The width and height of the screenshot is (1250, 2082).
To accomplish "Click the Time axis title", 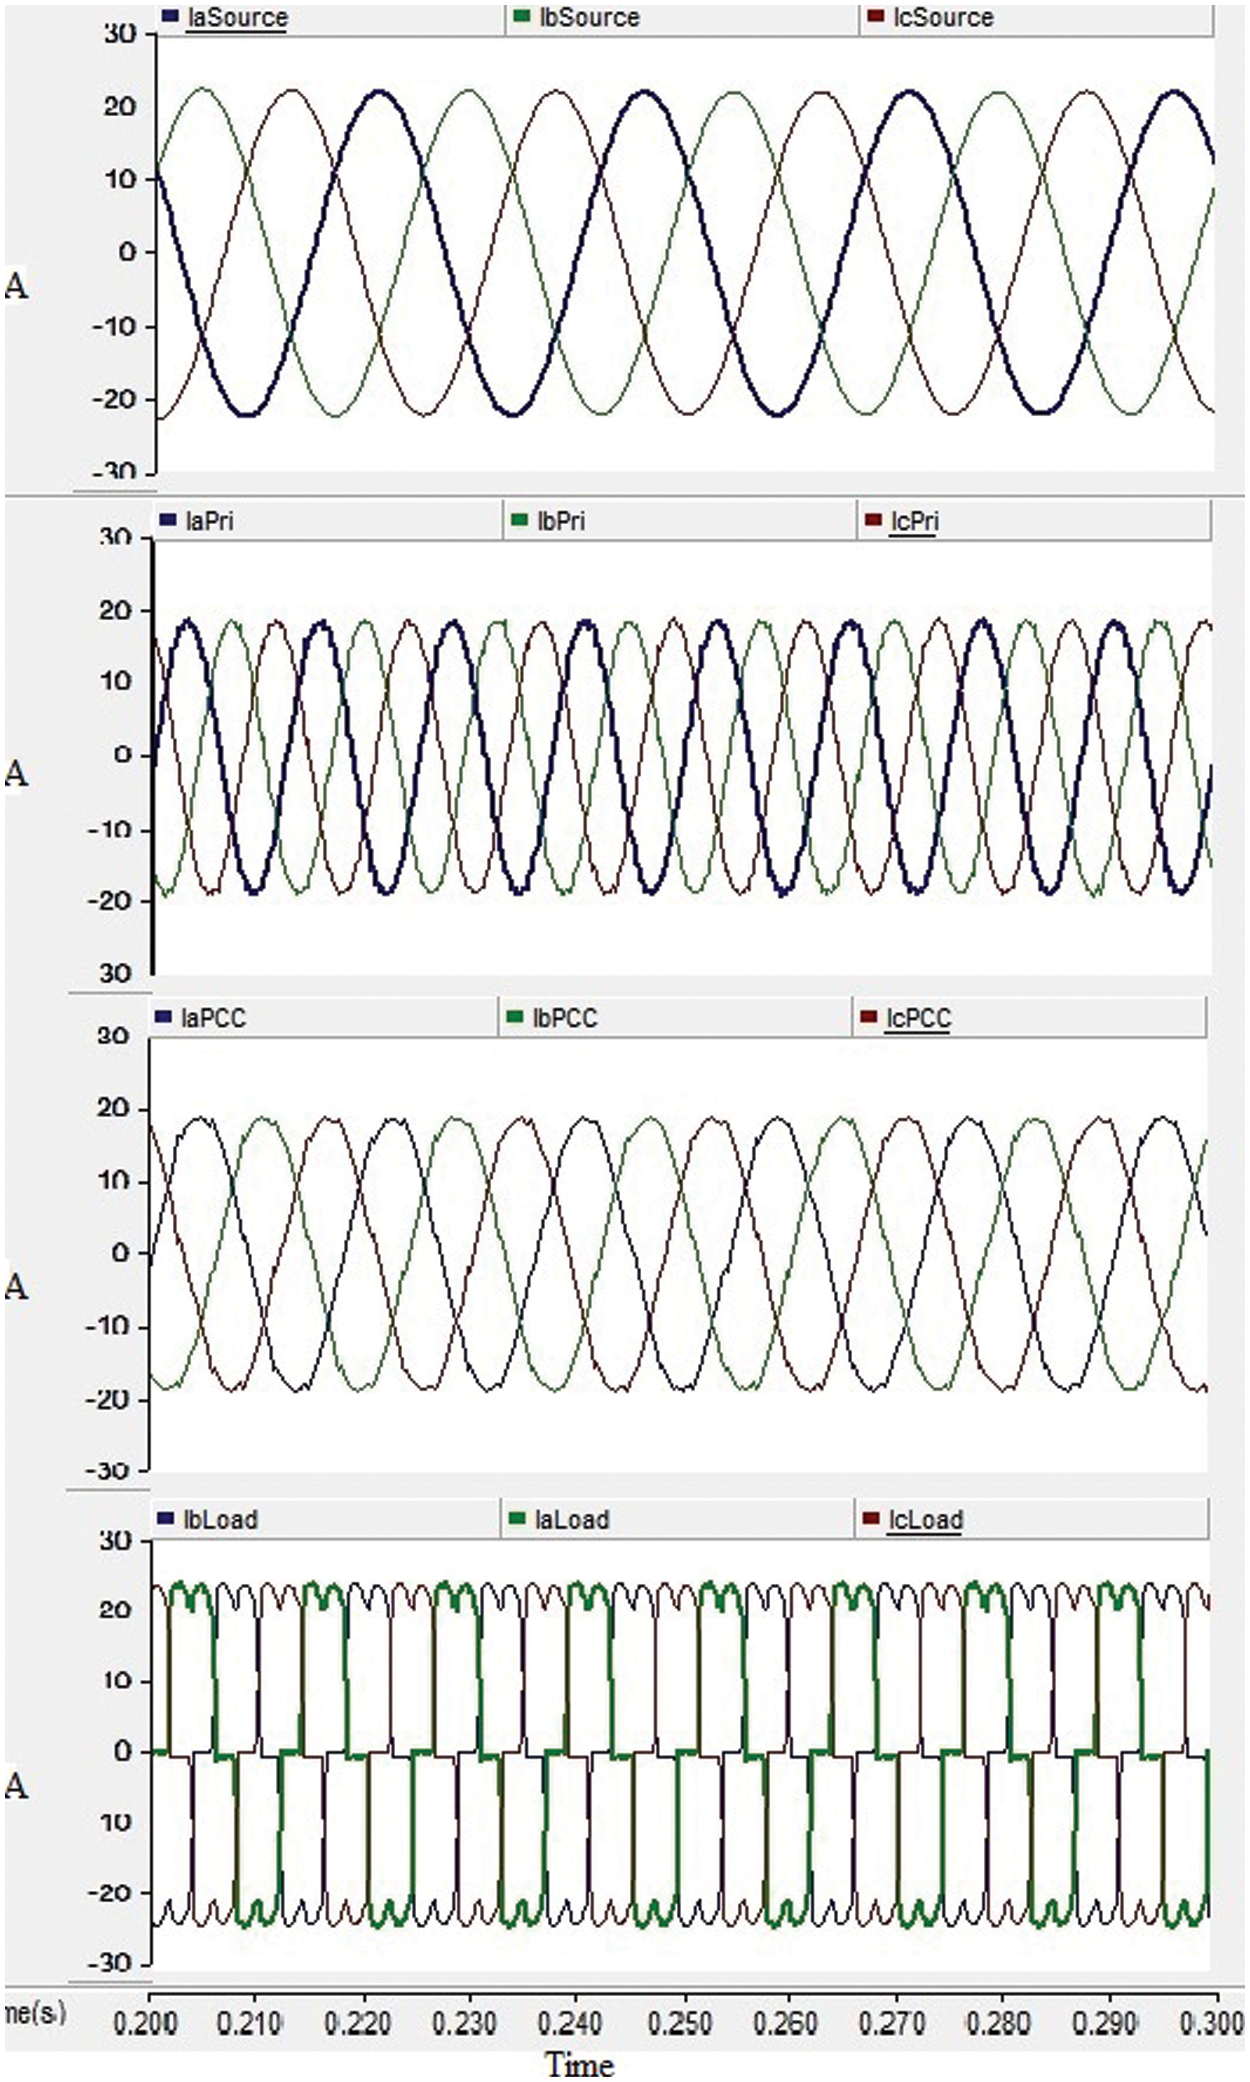I will coord(579,2064).
